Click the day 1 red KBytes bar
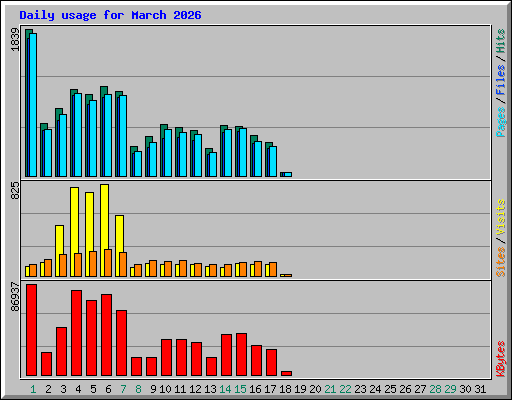This screenshot has height=400, width=512. (31, 330)
